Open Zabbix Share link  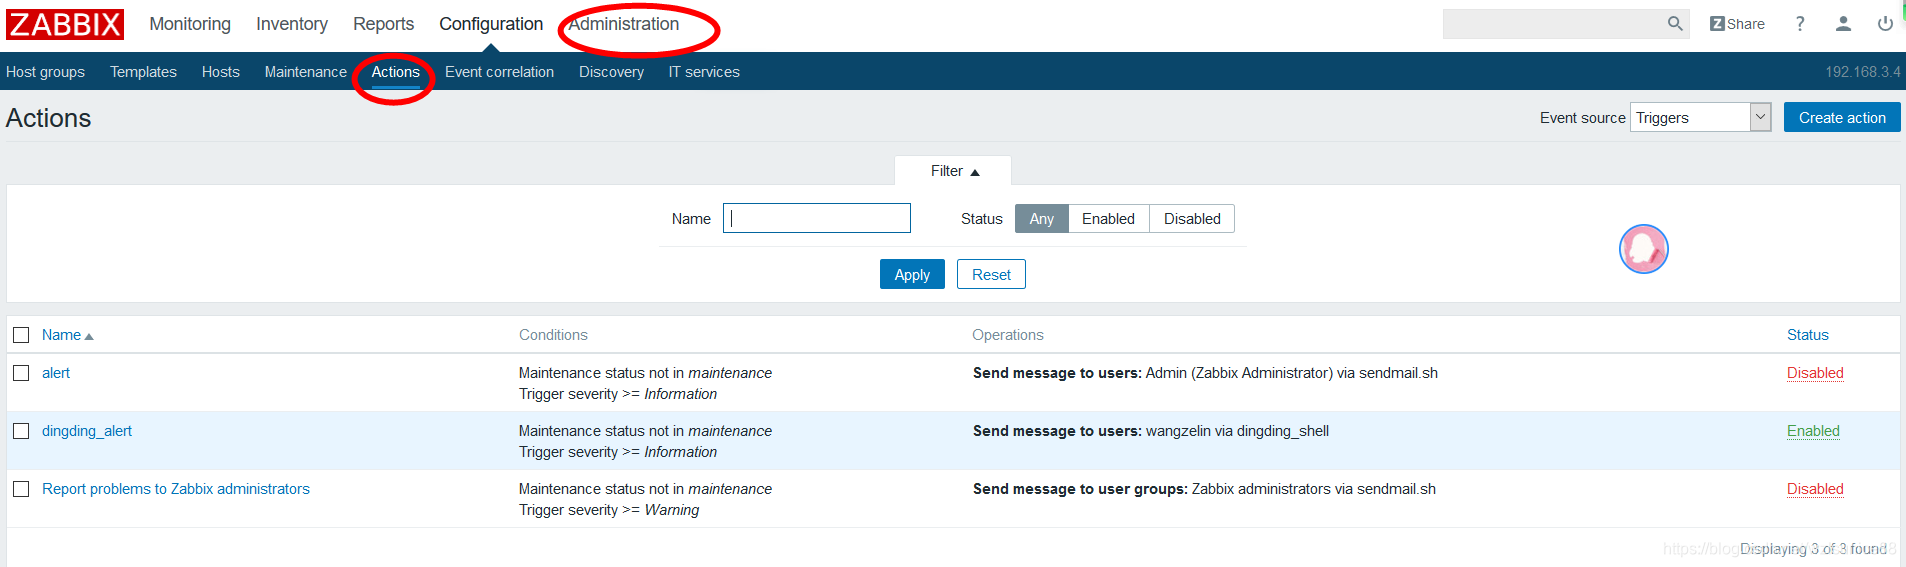pyautogui.click(x=1737, y=24)
